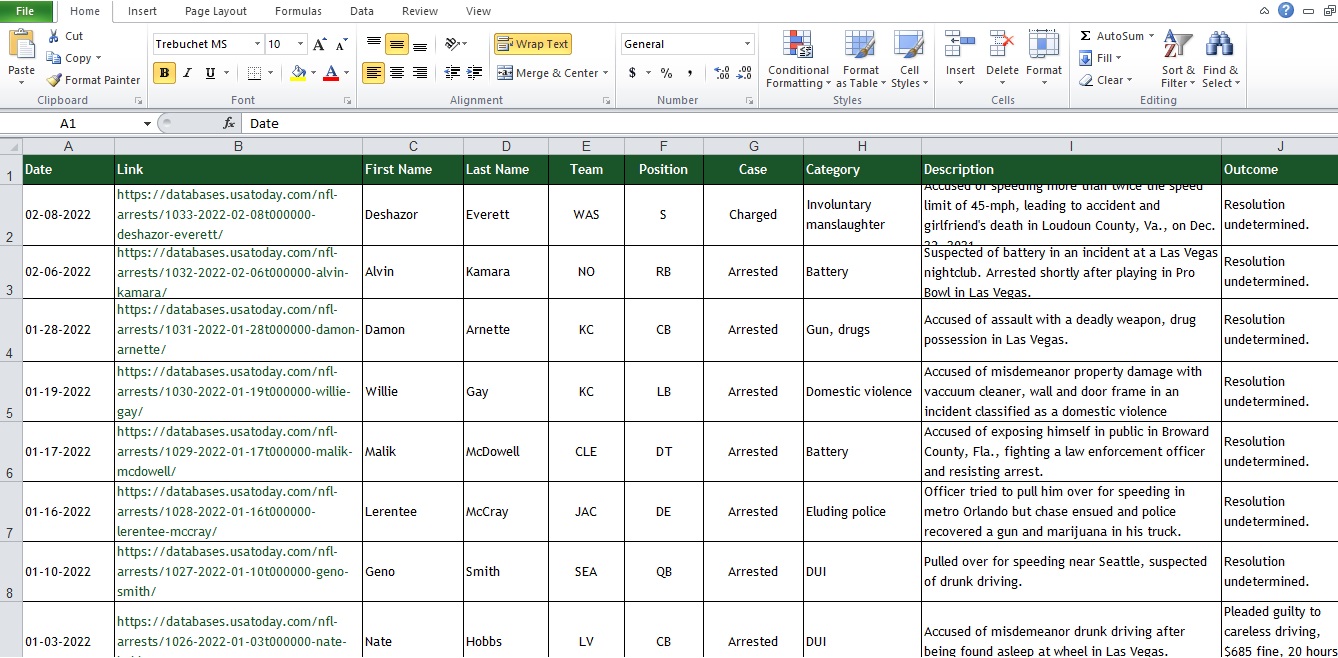Viewport: 1338px width, 658px height.
Task: Switch to the View tab
Action: pyautogui.click(x=479, y=11)
